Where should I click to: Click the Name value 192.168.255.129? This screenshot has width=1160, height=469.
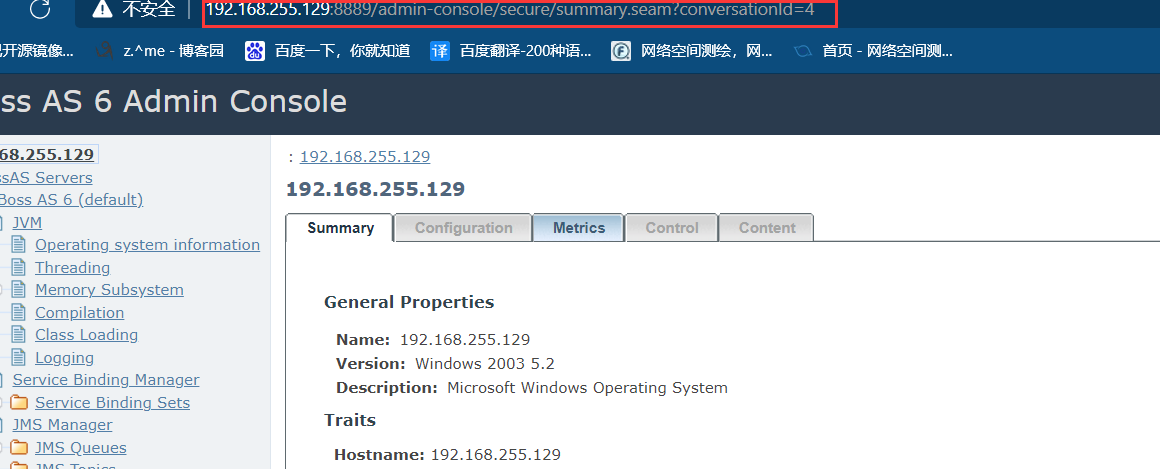(465, 340)
